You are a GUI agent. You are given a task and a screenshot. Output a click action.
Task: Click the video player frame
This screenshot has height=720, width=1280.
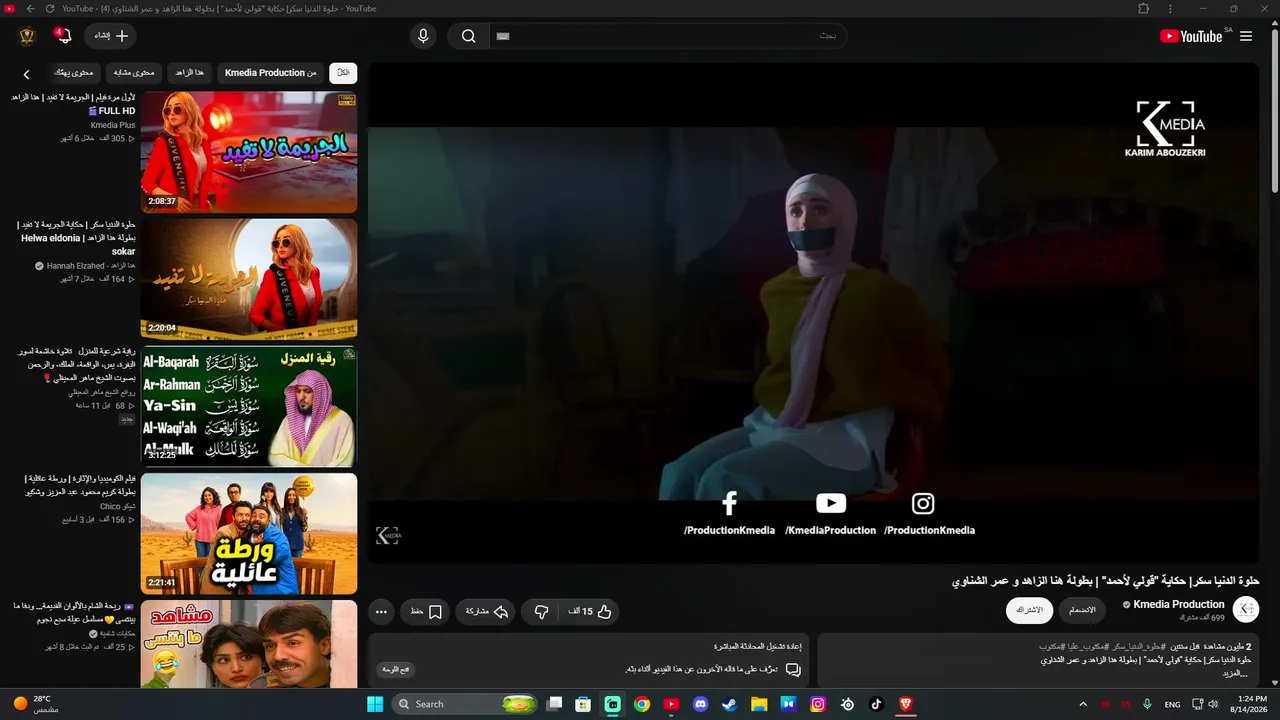(813, 313)
